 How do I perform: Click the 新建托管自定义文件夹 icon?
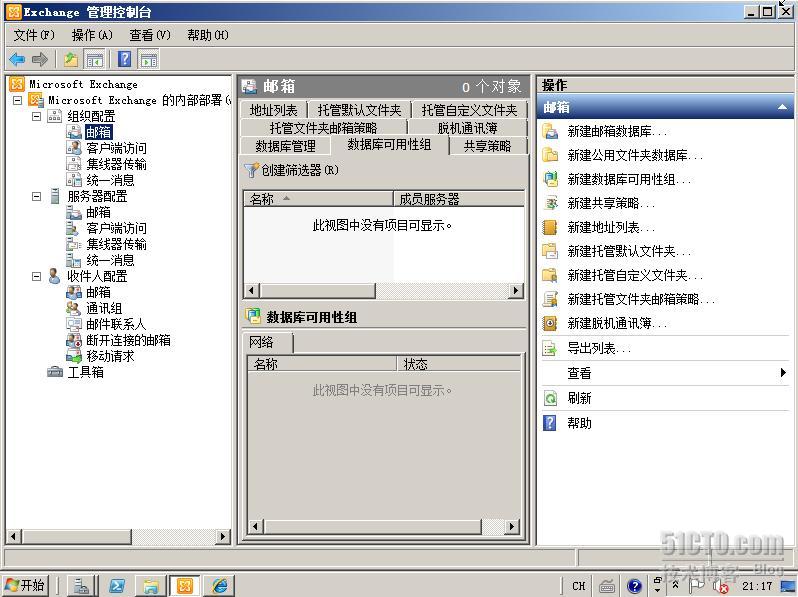[x=550, y=275]
